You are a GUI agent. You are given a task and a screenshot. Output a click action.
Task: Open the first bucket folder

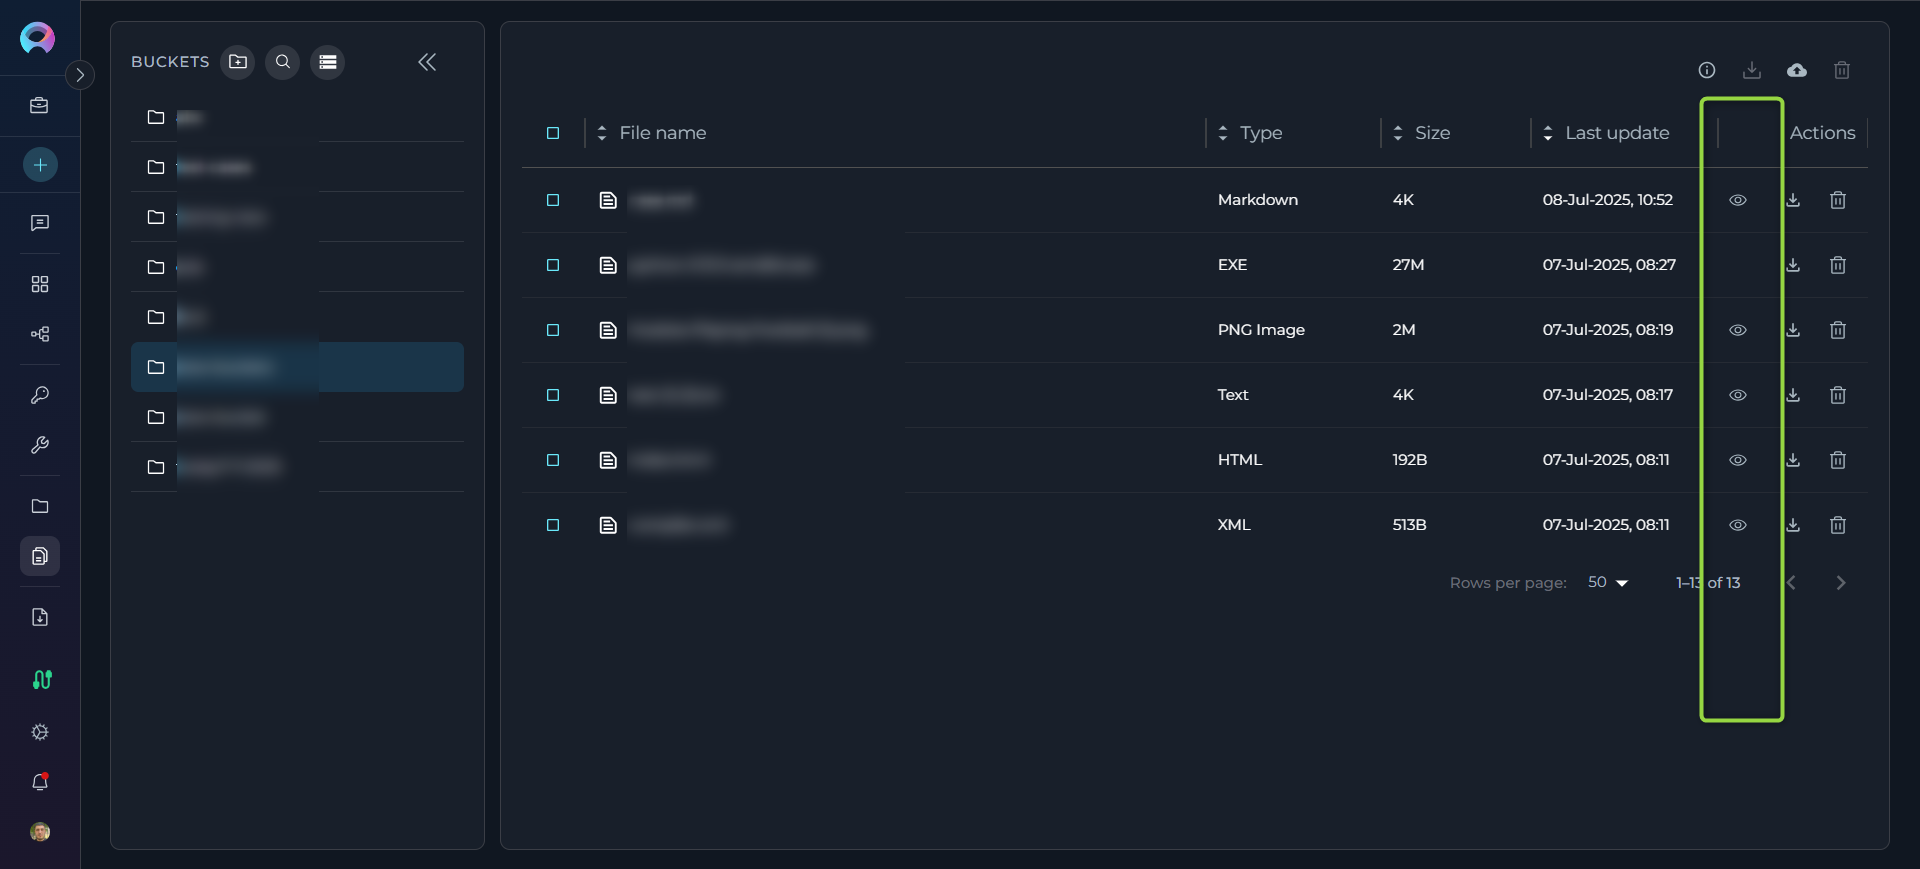pyautogui.click(x=297, y=117)
